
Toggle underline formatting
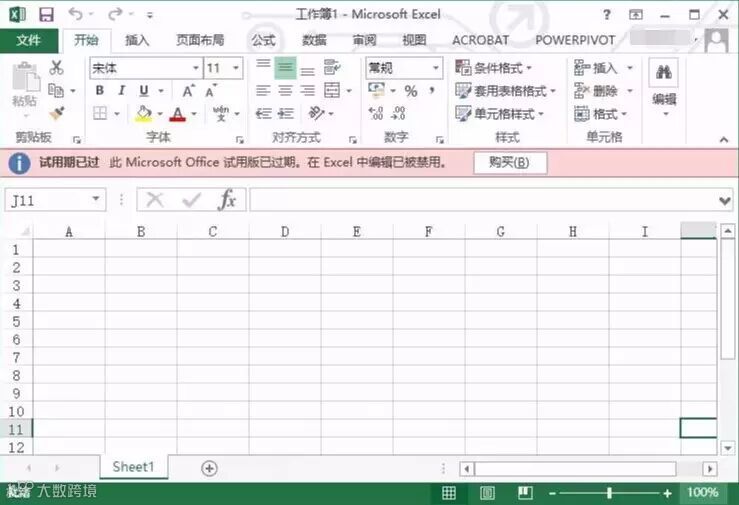(x=144, y=90)
